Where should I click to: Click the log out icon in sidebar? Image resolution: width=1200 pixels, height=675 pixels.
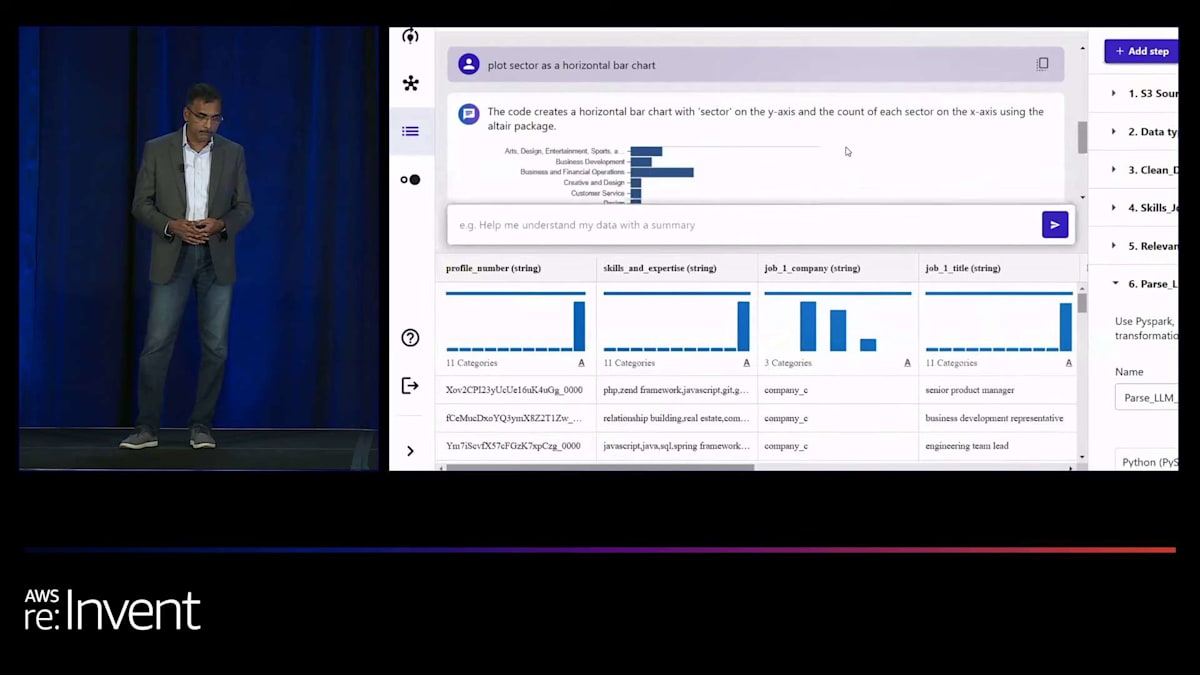(410, 385)
